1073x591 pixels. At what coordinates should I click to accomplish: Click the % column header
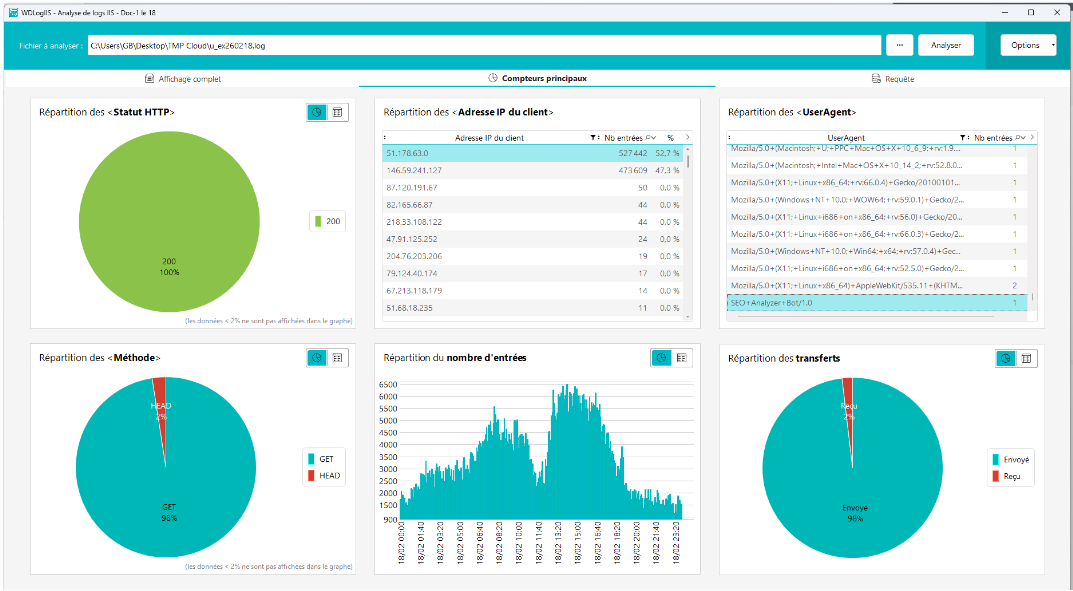tap(671, 138)
